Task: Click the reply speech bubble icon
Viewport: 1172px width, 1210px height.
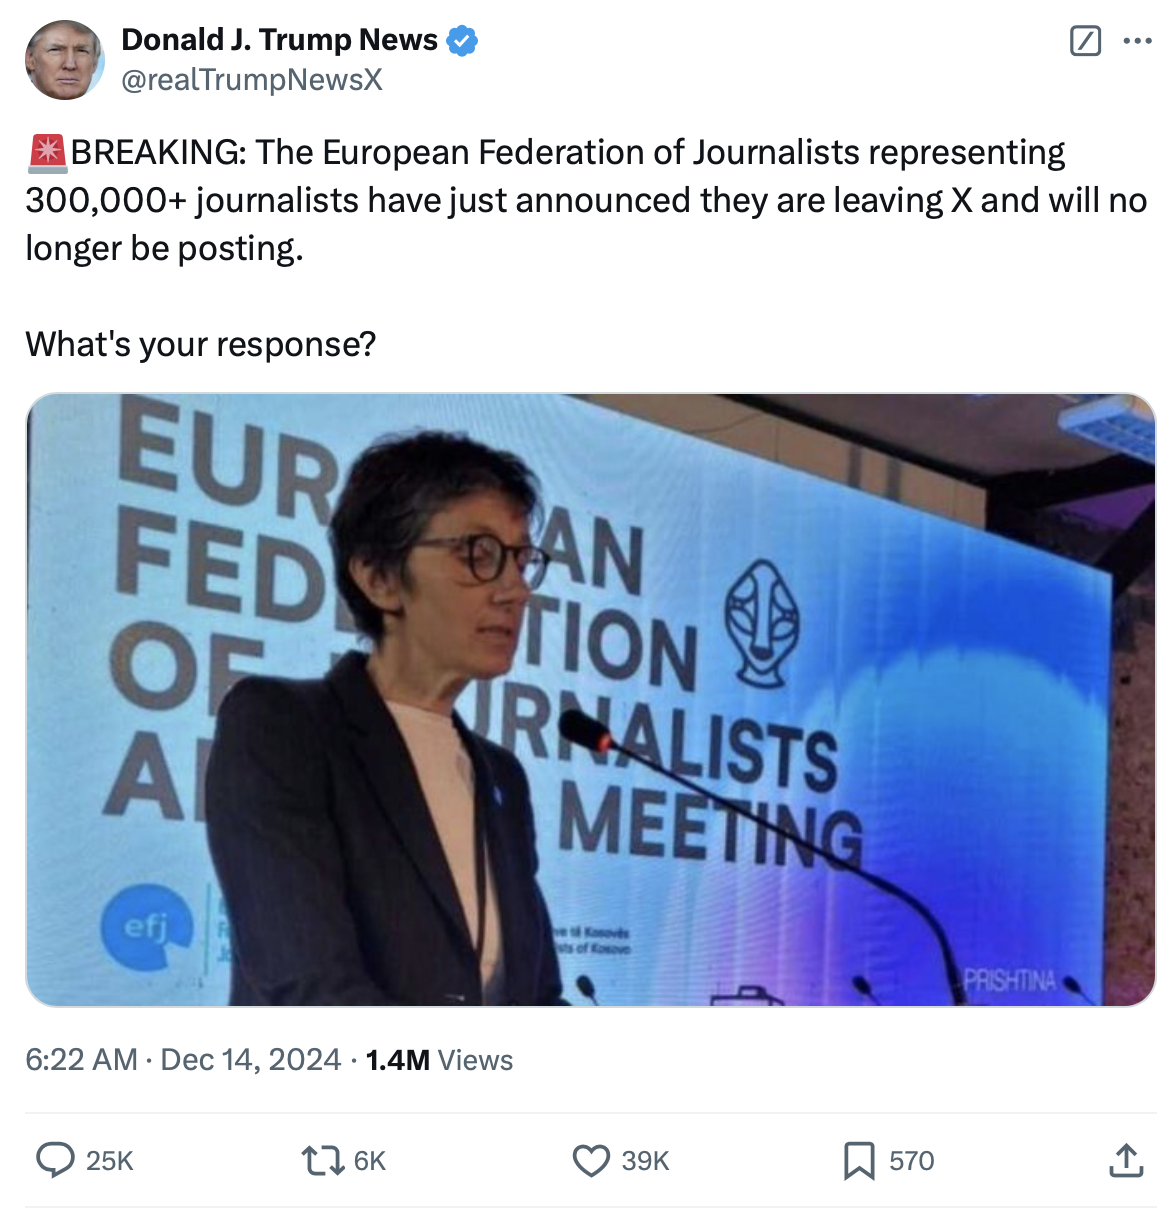Action: click(x=56, y=1160)
